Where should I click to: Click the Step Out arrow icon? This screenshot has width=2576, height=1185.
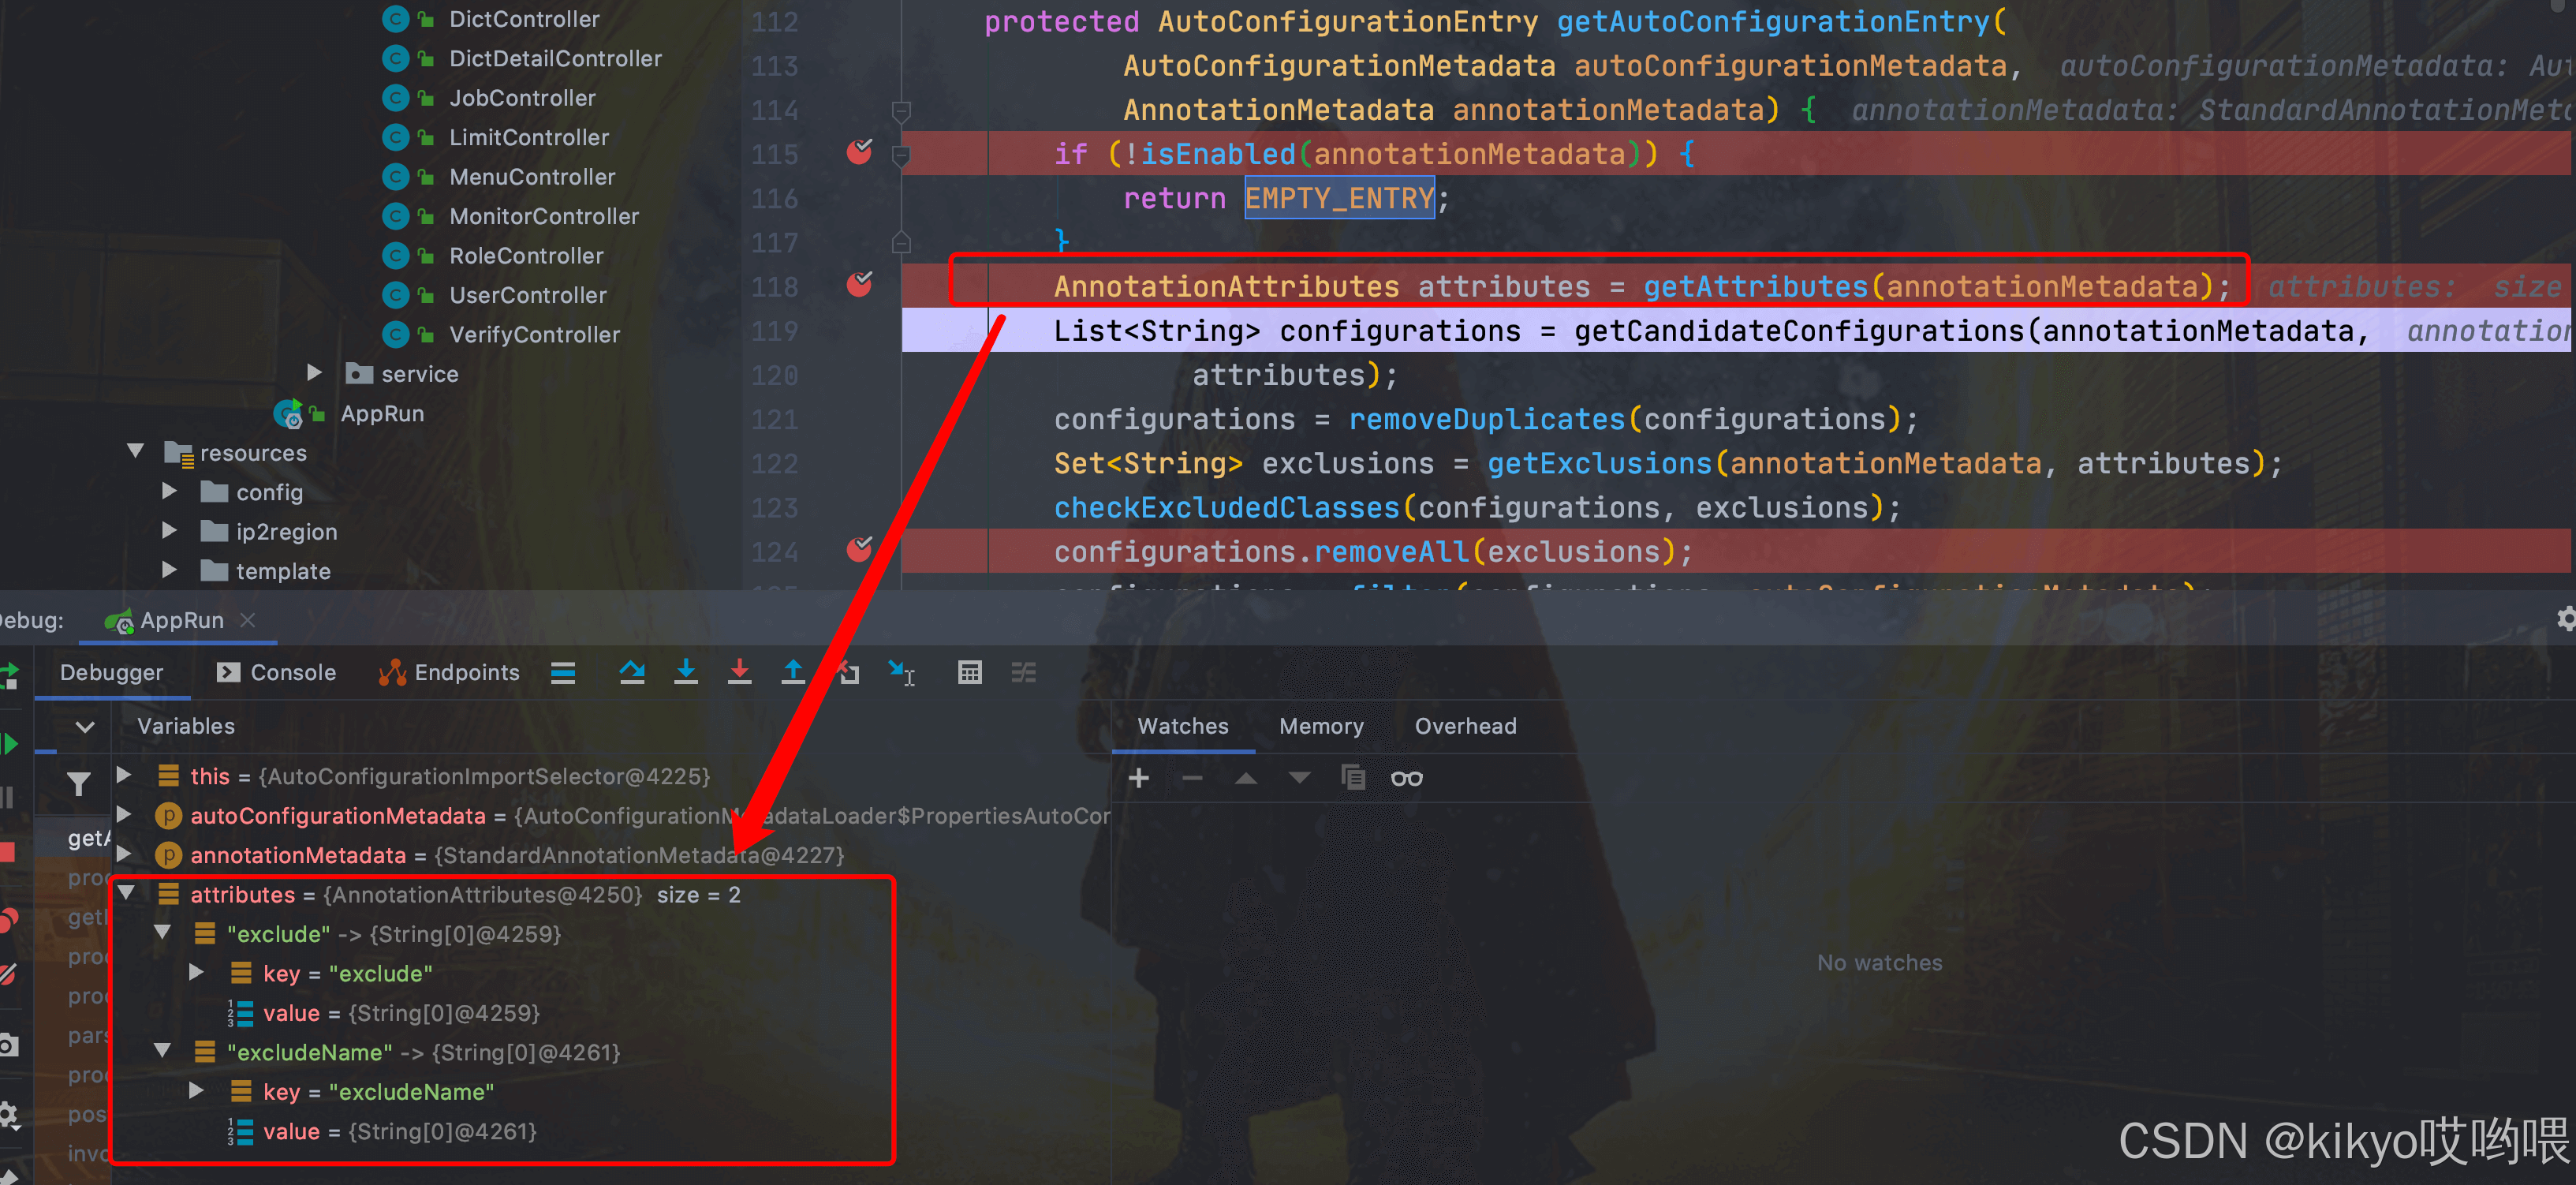pyautogui.click(x=793, y=672)
